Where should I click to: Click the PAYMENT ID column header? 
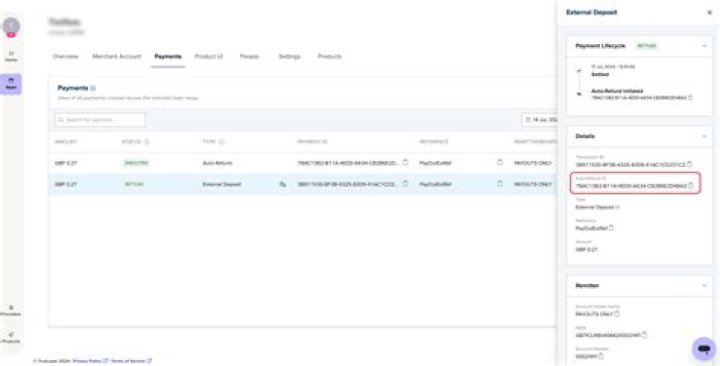[312, 142]
